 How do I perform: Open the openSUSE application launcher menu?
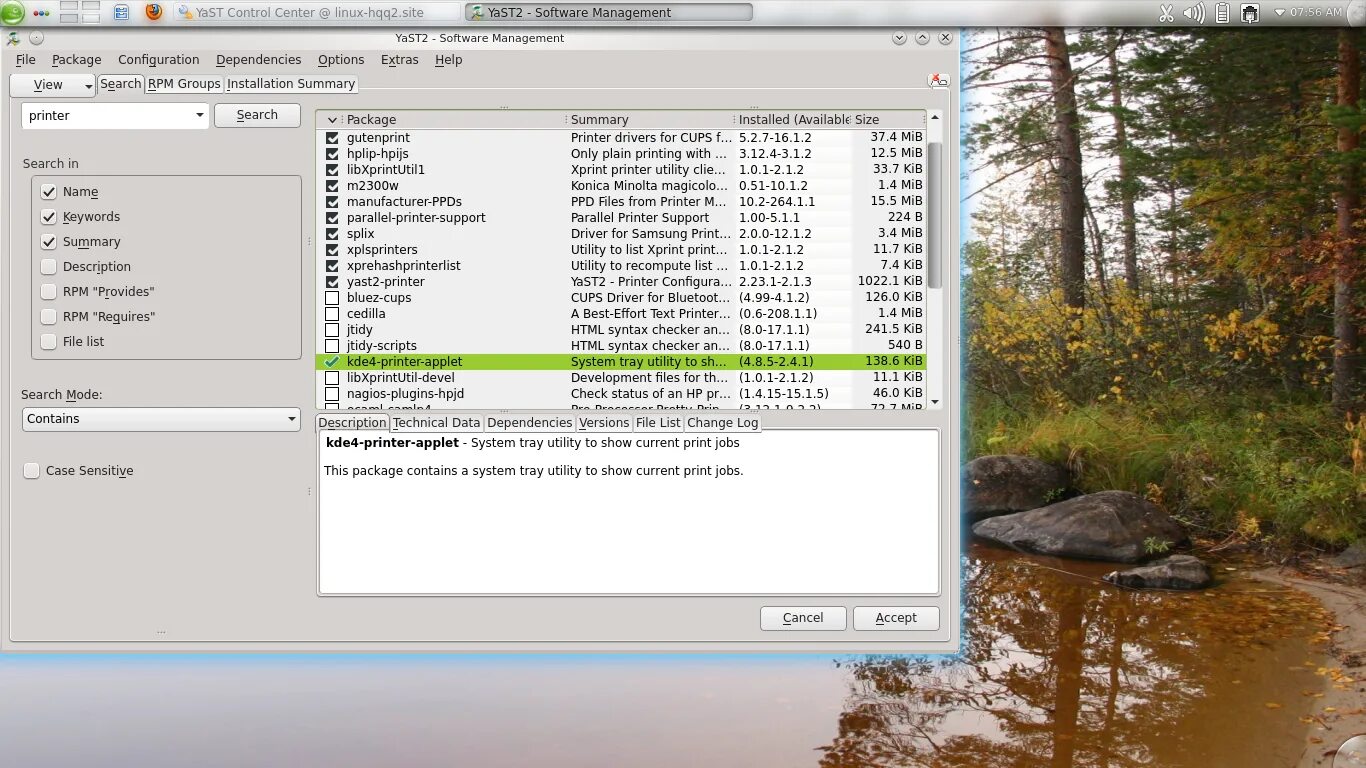coord(12,12)
